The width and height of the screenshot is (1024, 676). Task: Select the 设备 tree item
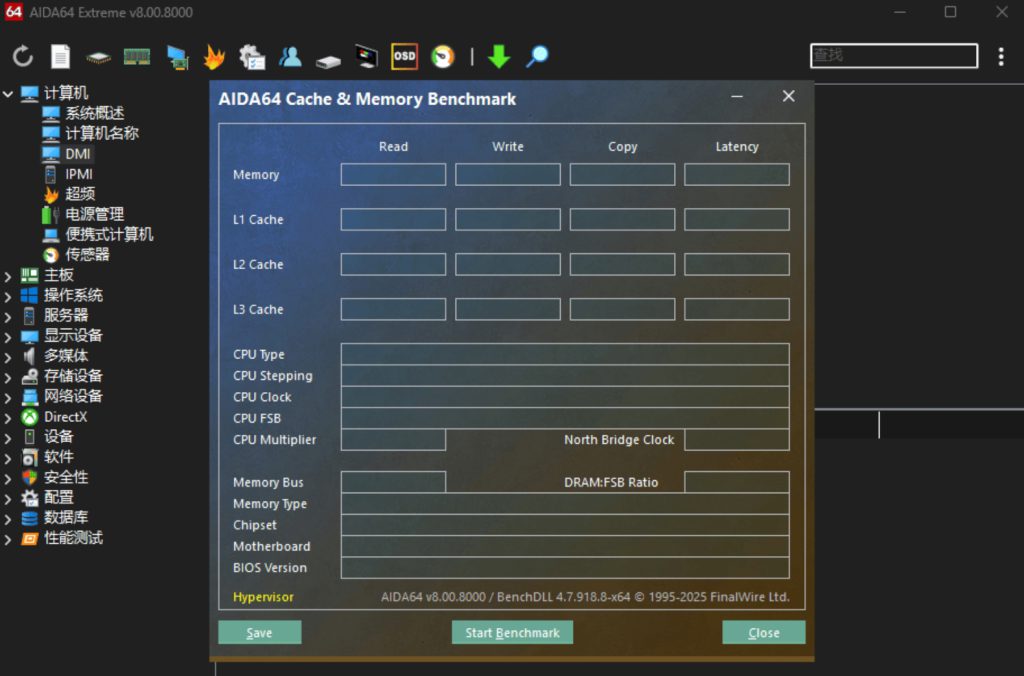[x=58, y=436]
